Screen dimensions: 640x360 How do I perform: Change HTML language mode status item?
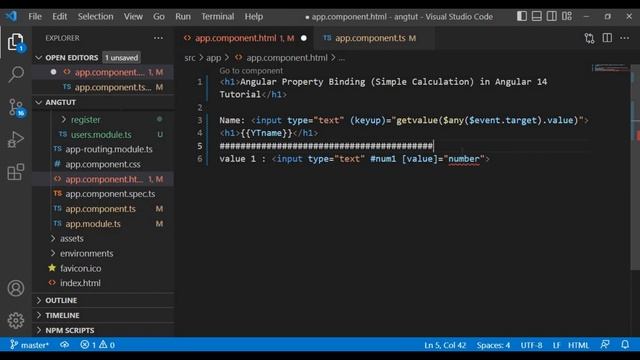(578, 345)
